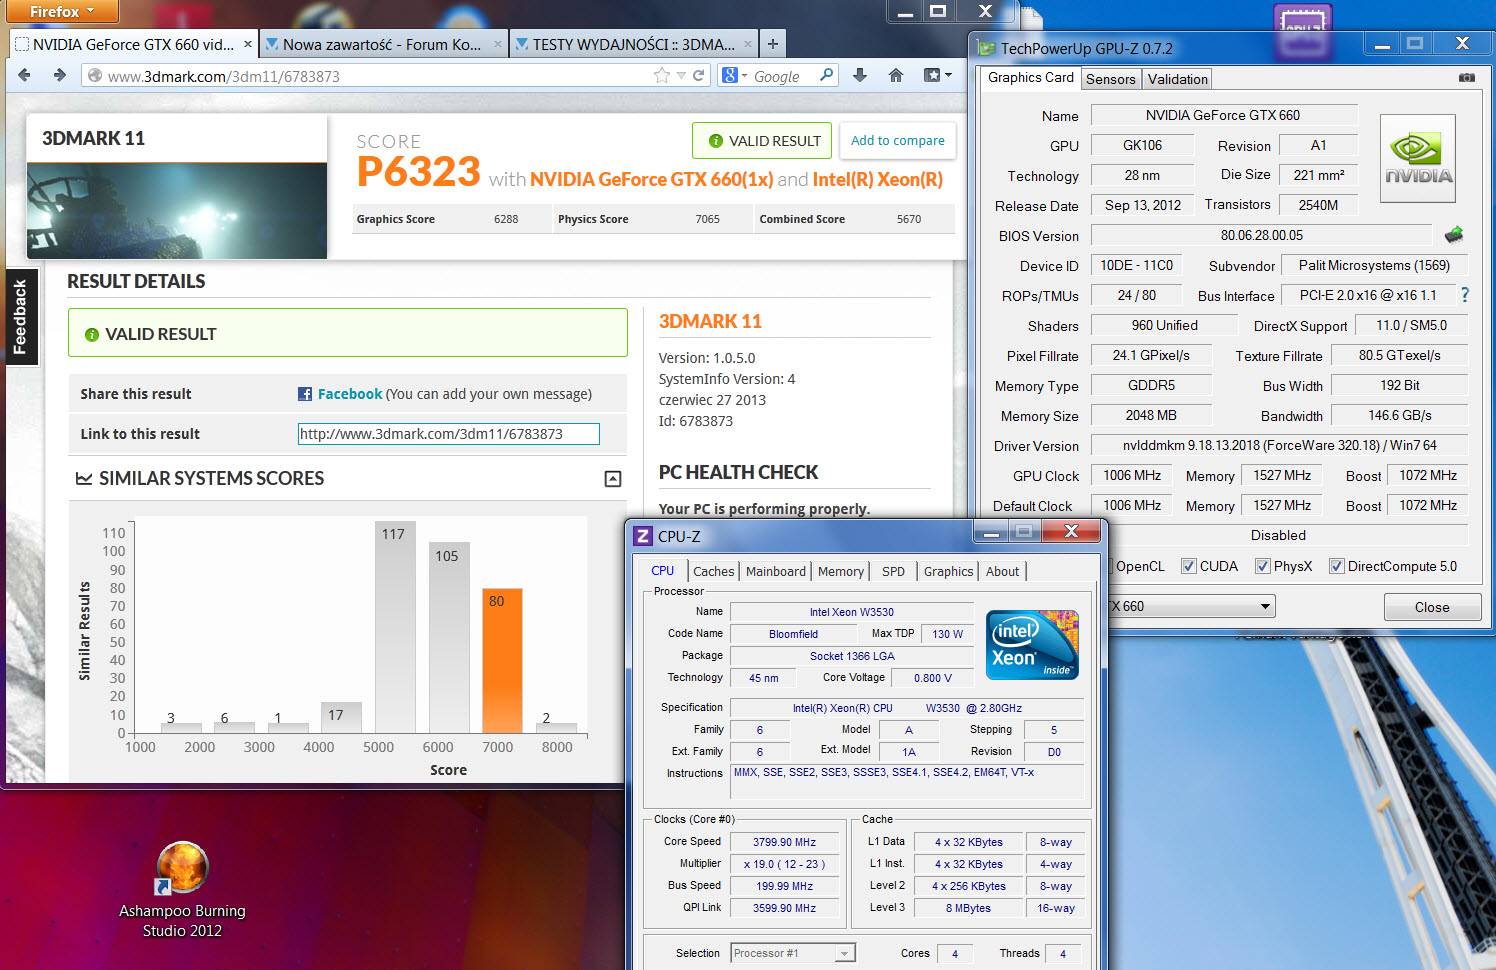Open a new Firefox tab

[772, 44]
